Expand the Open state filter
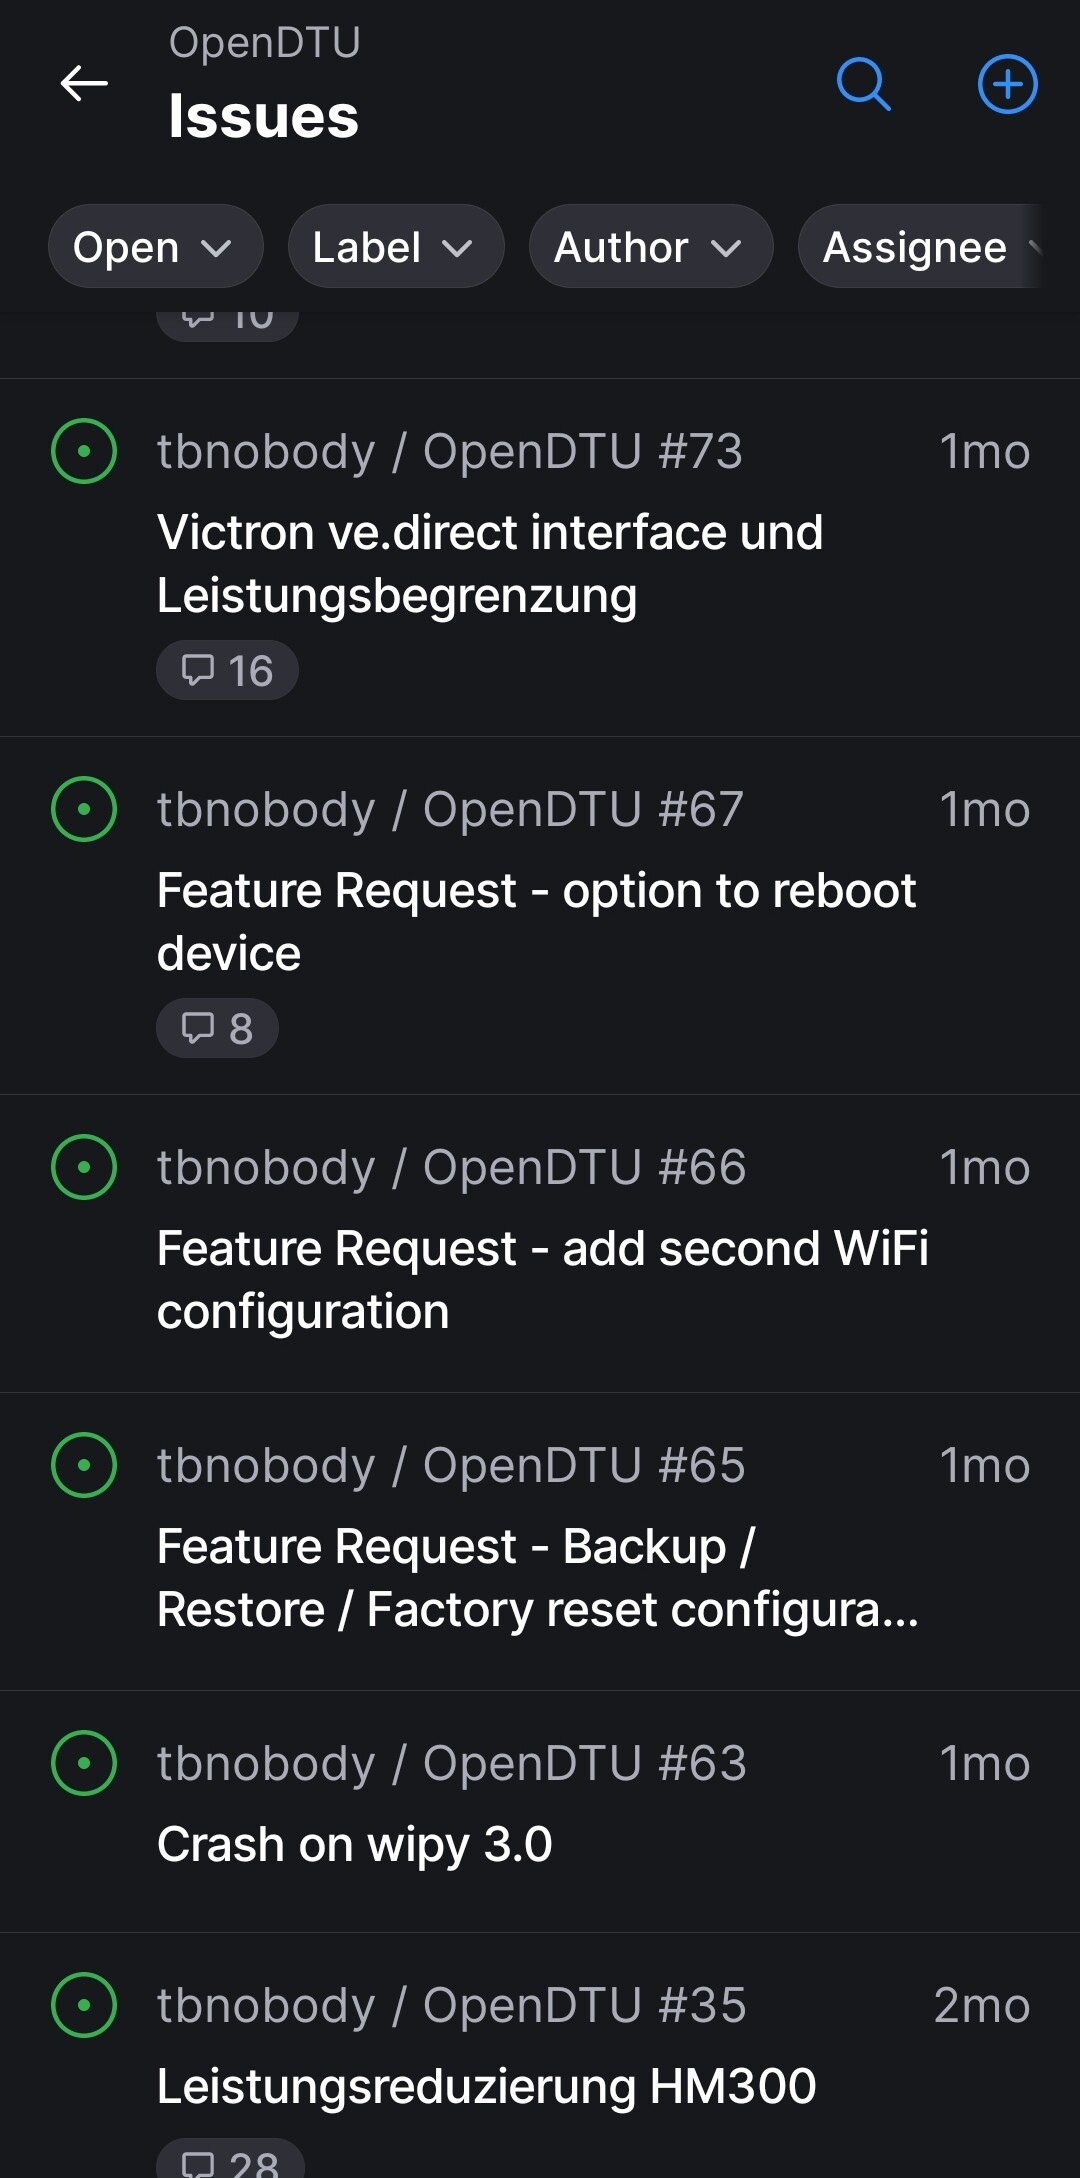 pos(155,247)
